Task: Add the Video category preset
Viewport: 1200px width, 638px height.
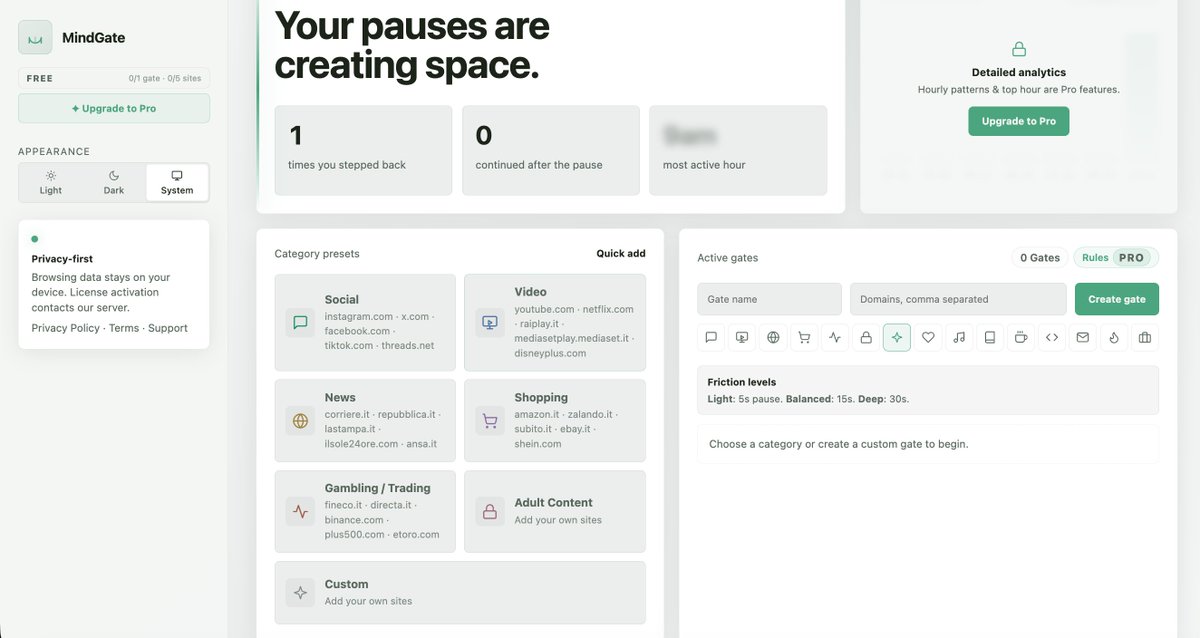Action: (555, 323)
